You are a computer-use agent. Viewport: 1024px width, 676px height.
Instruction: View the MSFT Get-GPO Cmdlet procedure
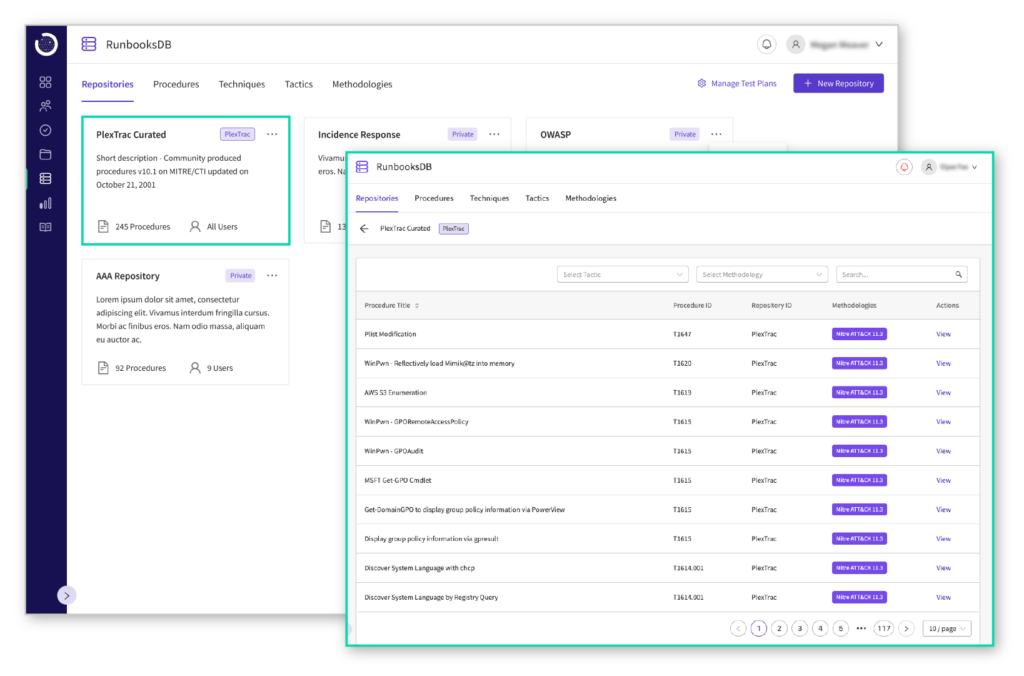pos(943,480)
